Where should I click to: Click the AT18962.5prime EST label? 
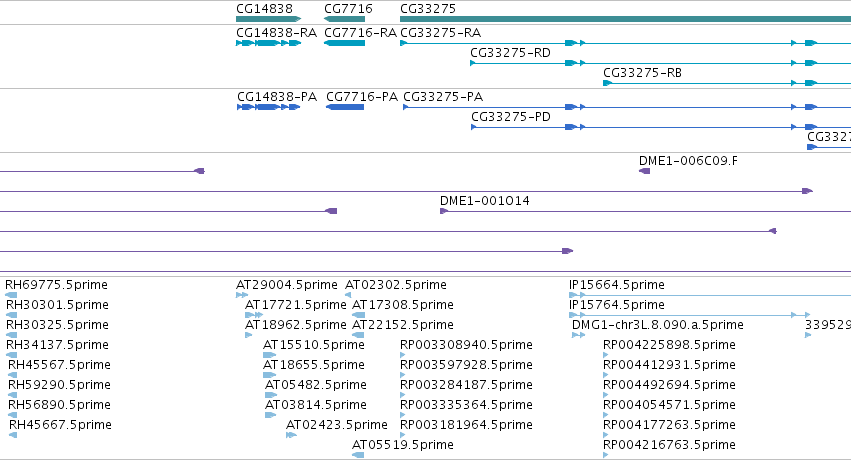coord(296,325)
